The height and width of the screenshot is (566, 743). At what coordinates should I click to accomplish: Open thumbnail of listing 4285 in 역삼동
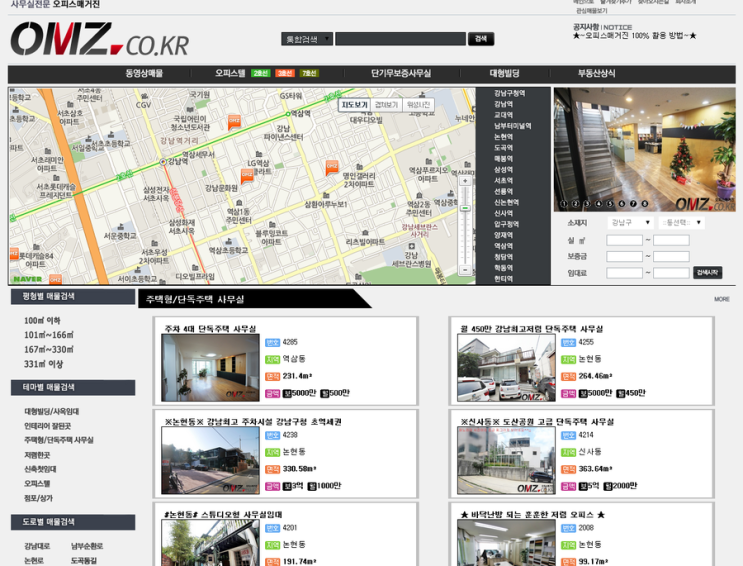tap(210, 368)
